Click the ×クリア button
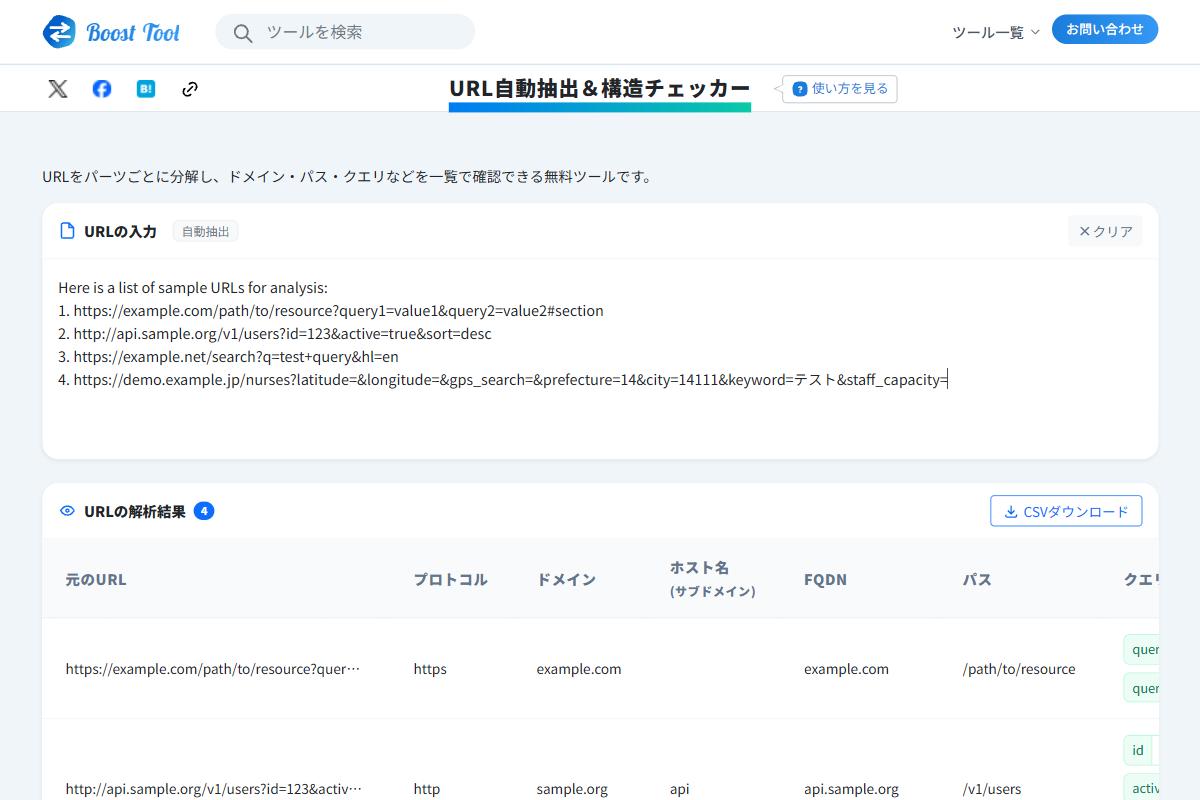 point(1105,231)
